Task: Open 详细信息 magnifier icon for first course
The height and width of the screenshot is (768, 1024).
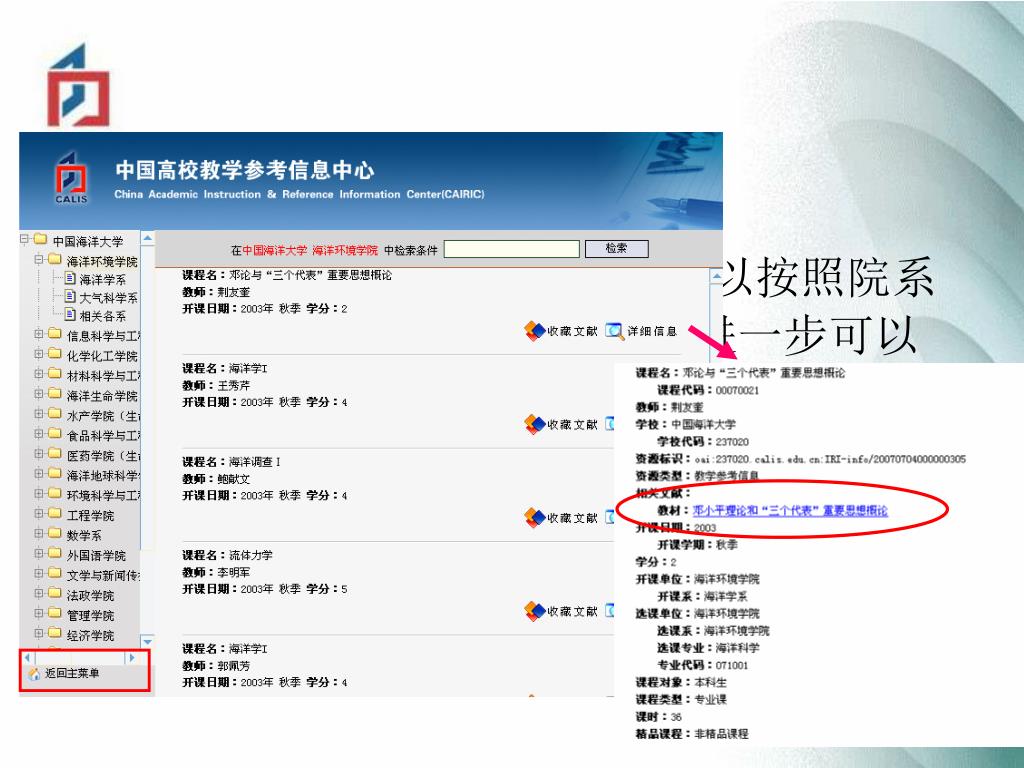Action: coord(615,331)
